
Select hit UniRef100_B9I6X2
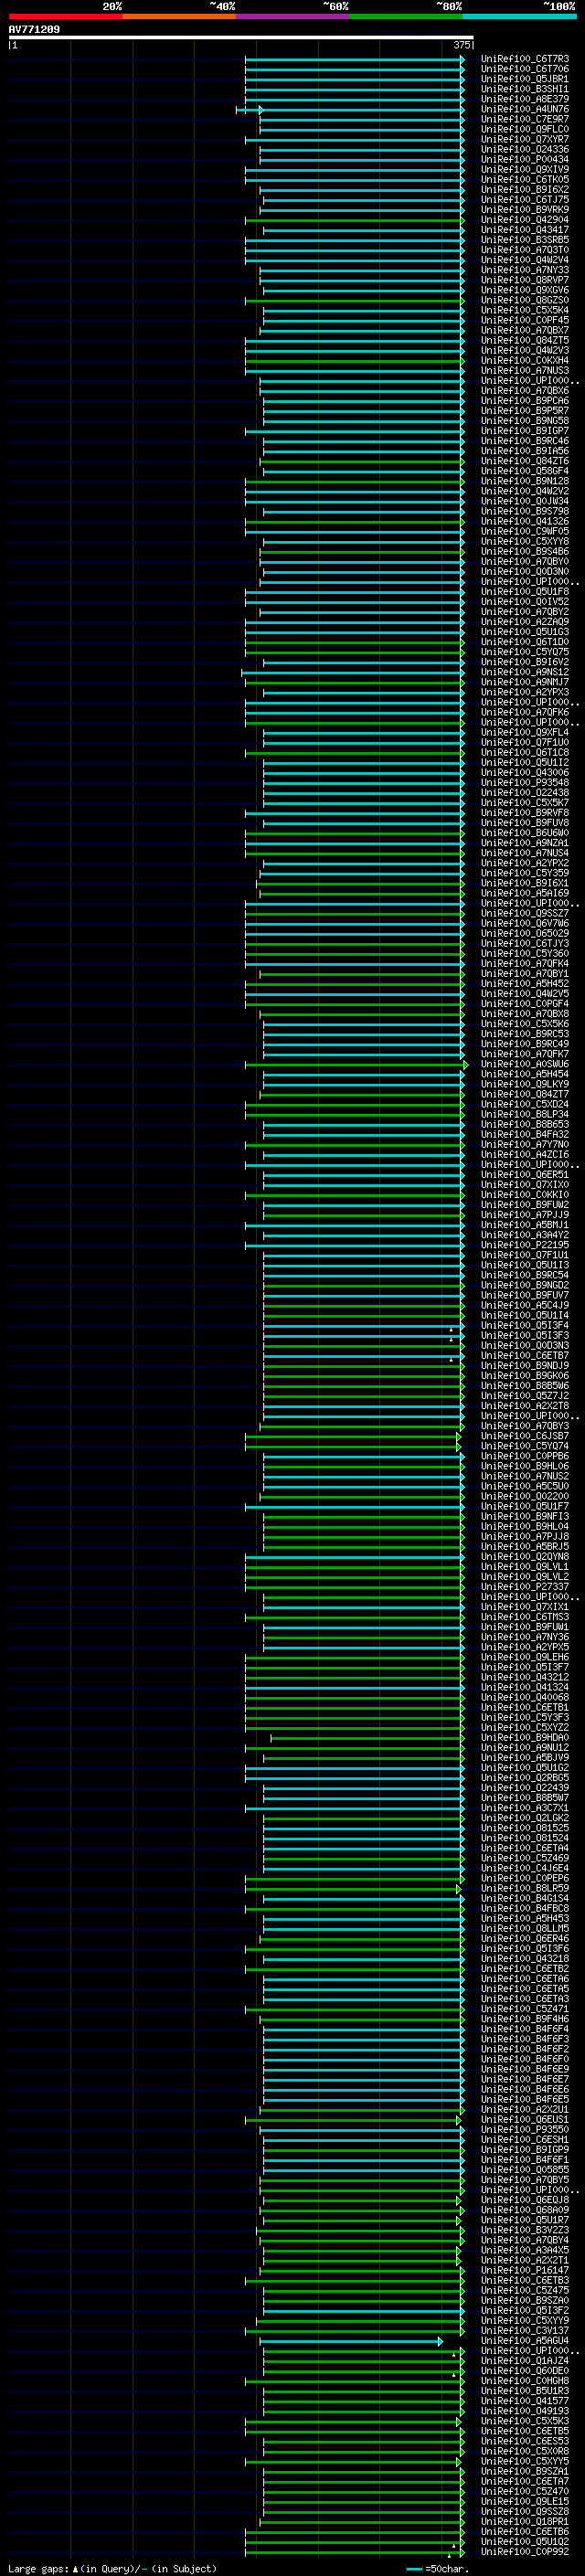coord(524,190)
